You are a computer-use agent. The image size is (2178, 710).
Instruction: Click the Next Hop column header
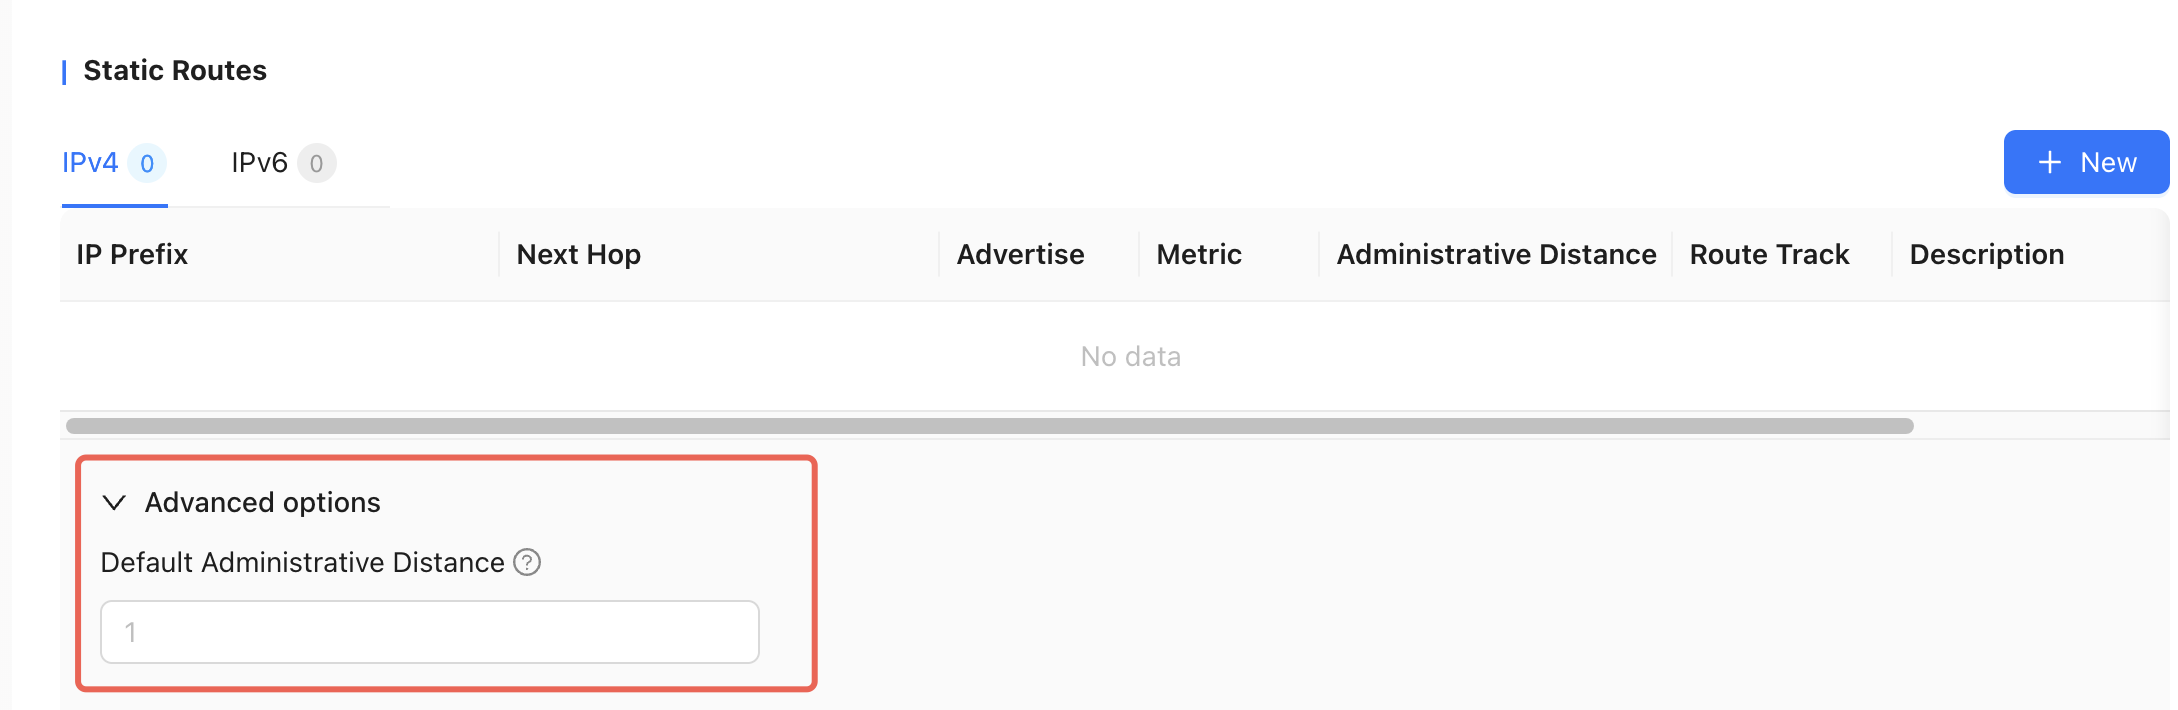[579, 254]
